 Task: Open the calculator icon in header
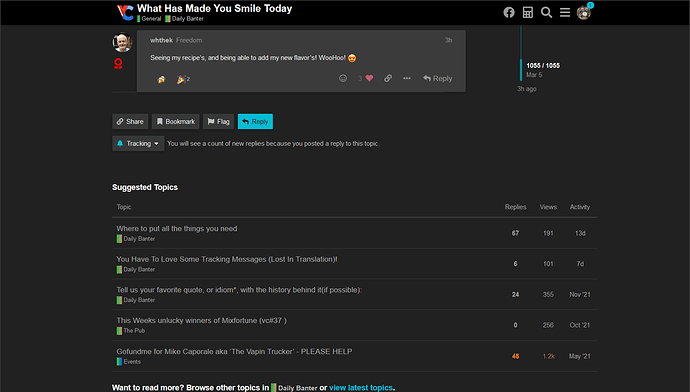(528, 12)
